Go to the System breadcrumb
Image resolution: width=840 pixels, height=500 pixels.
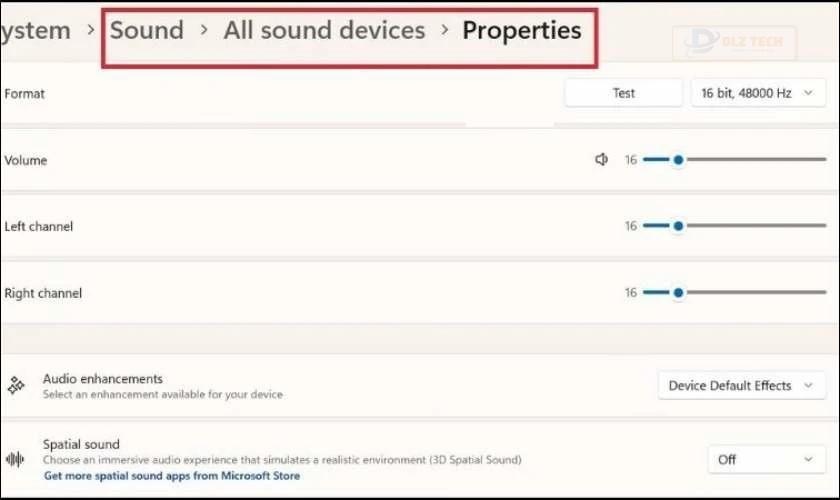35,31
